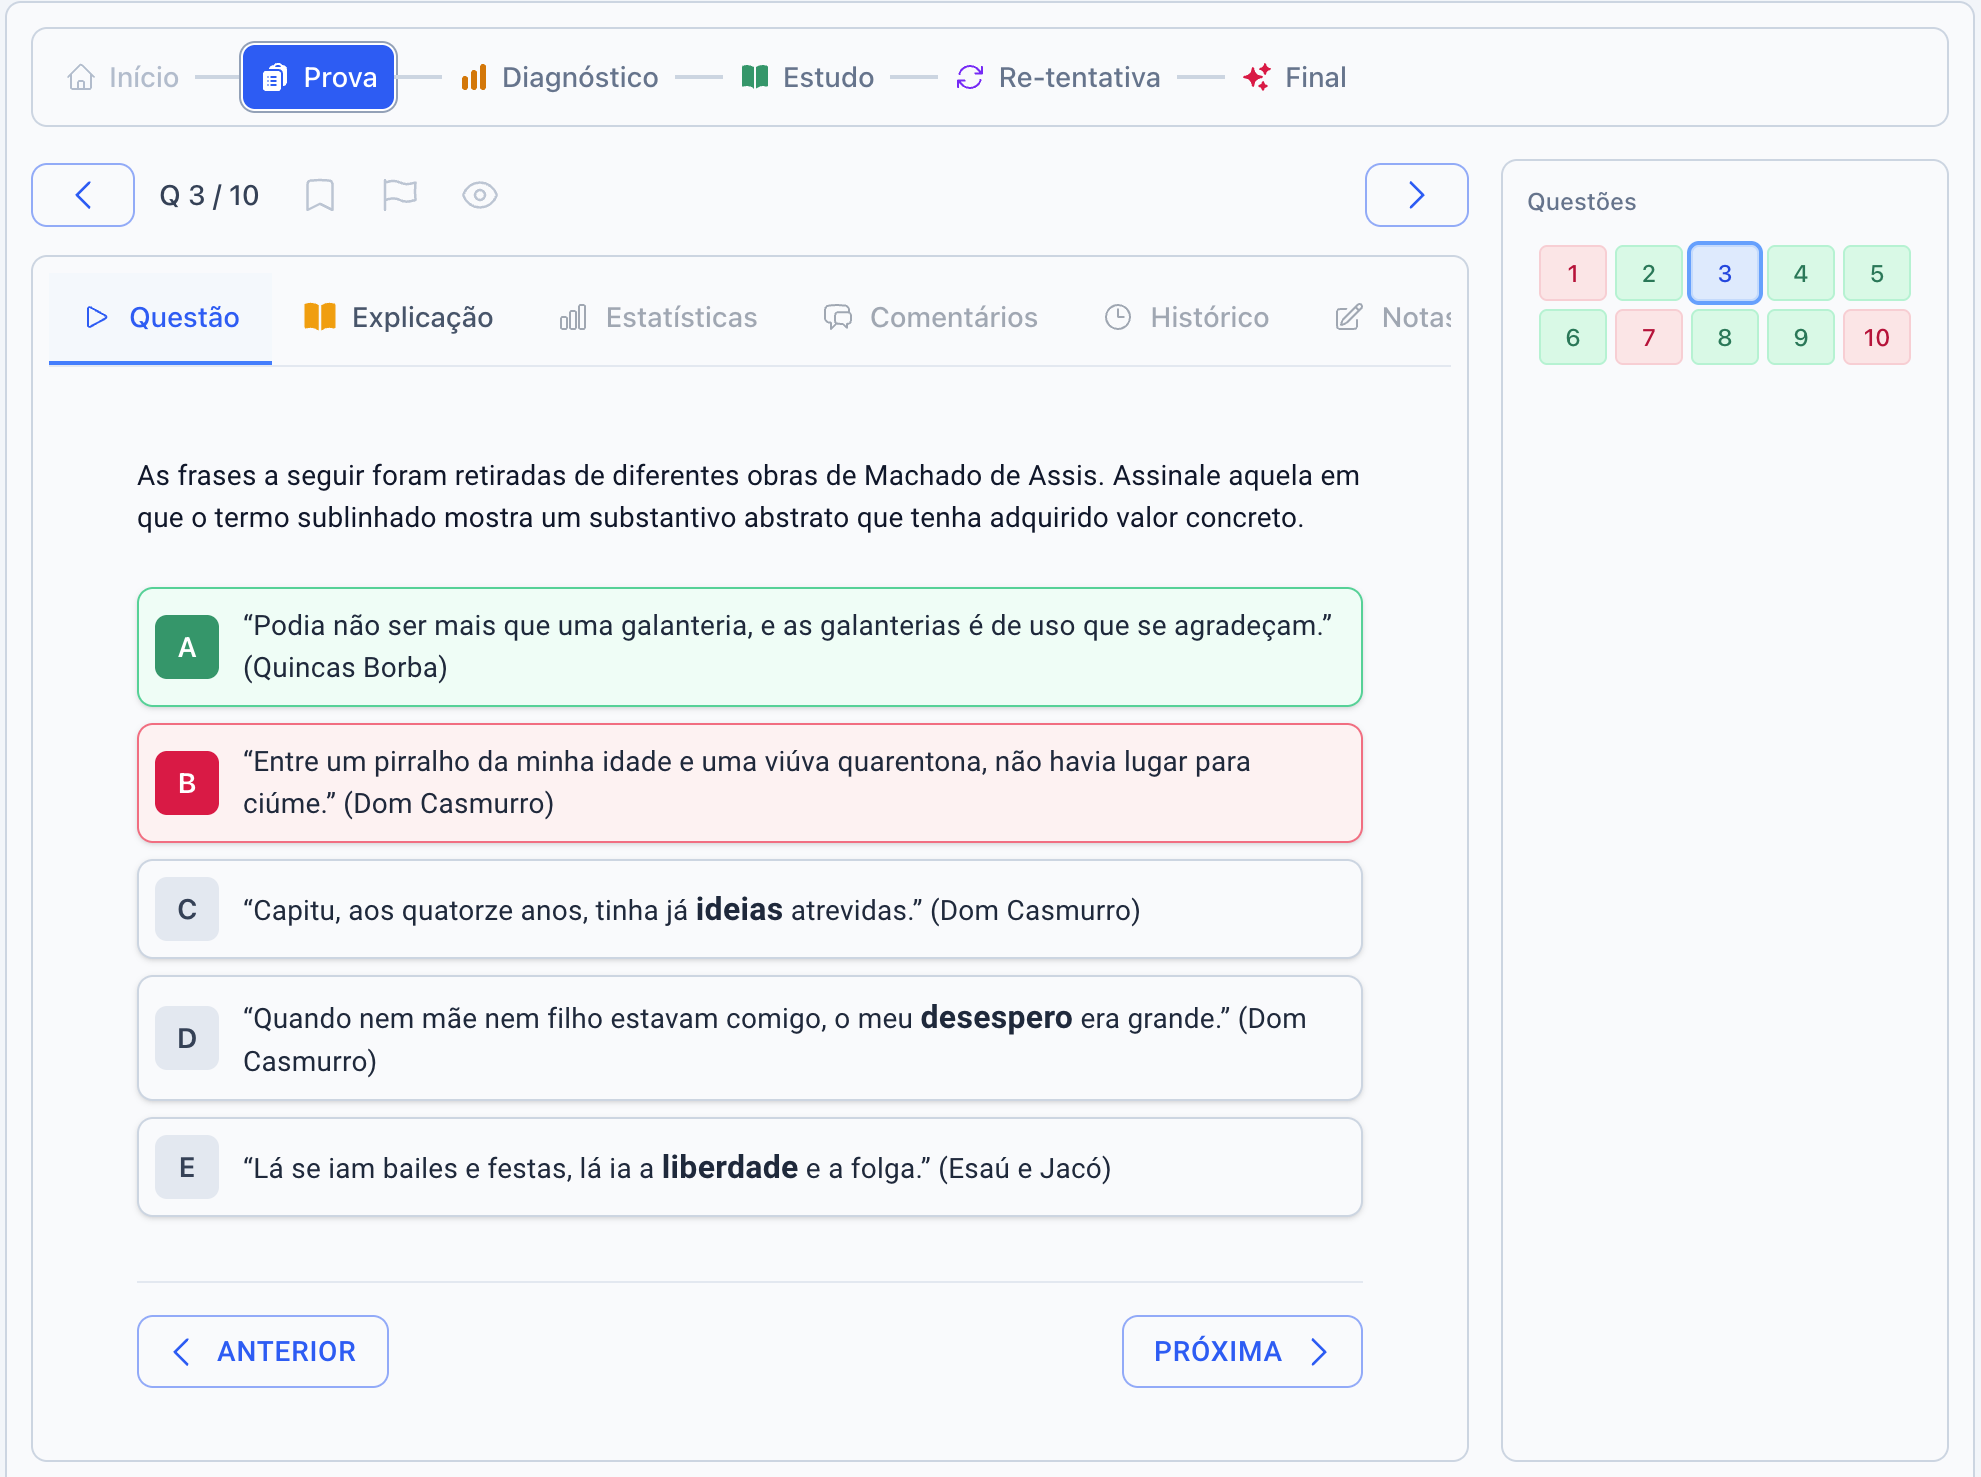Open the Comentários tab

pyautogui.click(x=930, y=317)
